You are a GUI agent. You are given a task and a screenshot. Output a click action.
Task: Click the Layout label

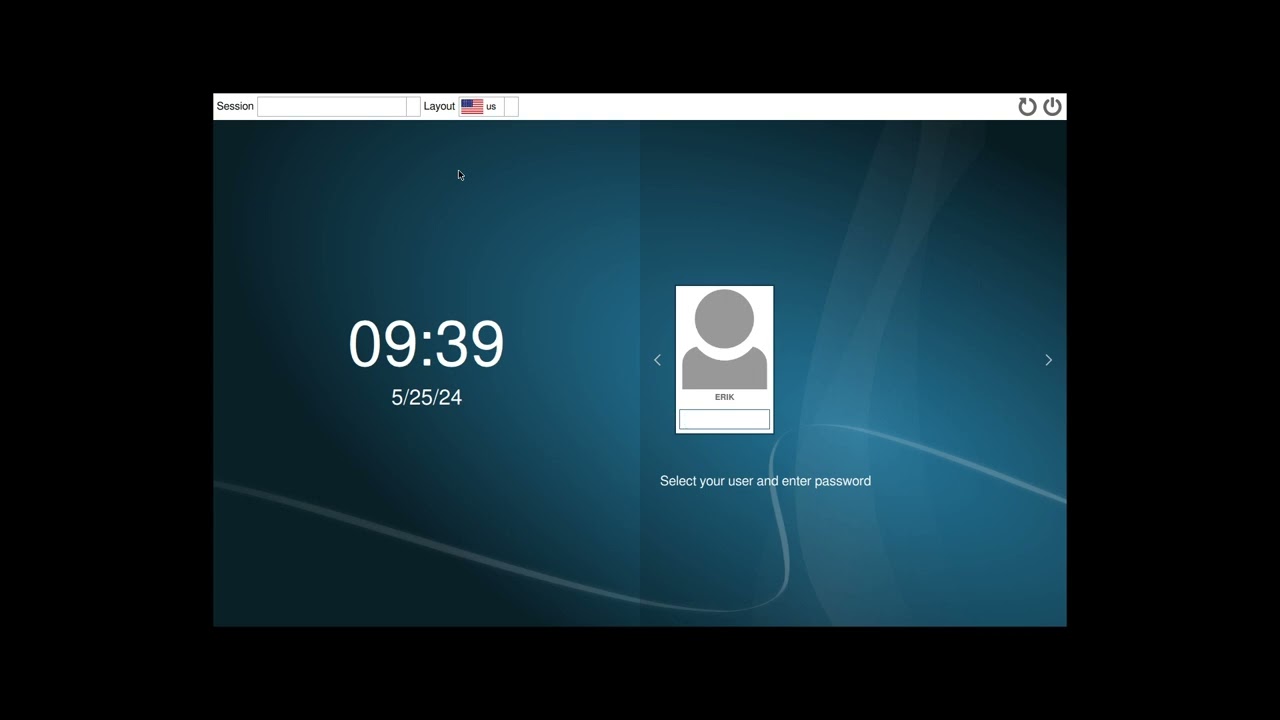point(439,106)
